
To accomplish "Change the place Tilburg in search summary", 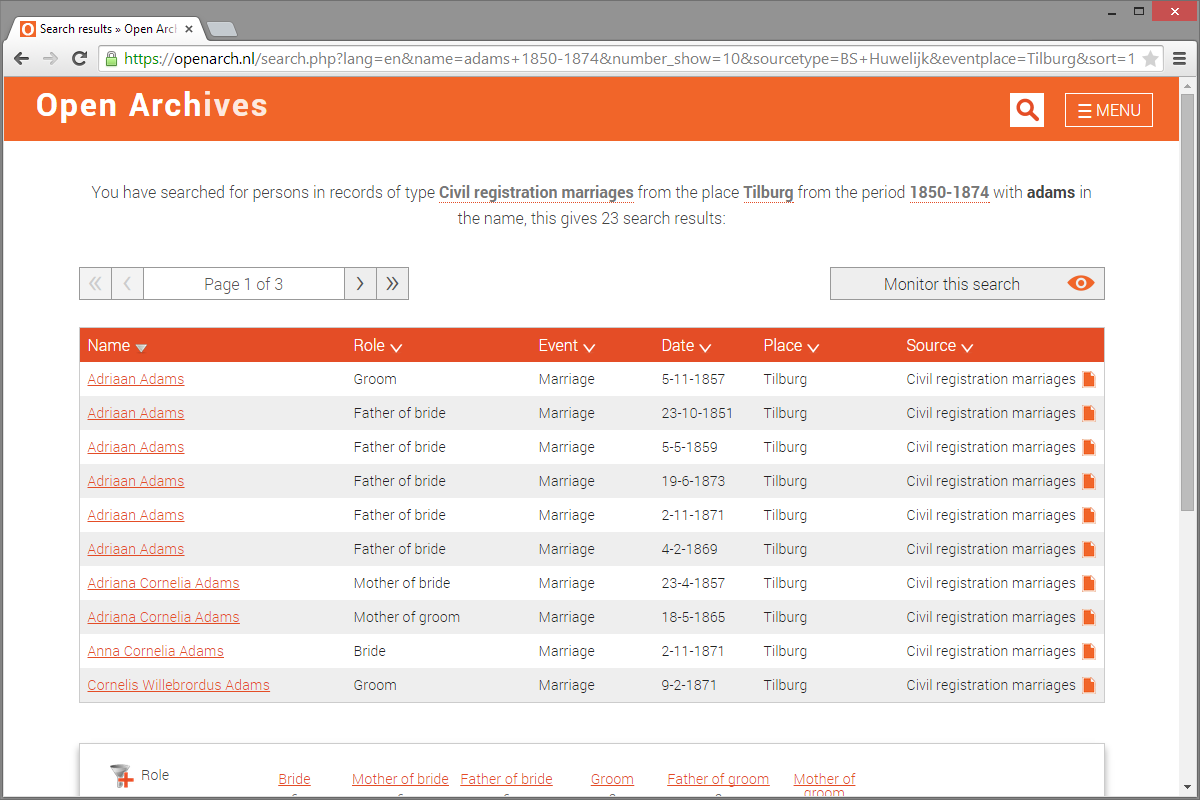I will point(768,192).
